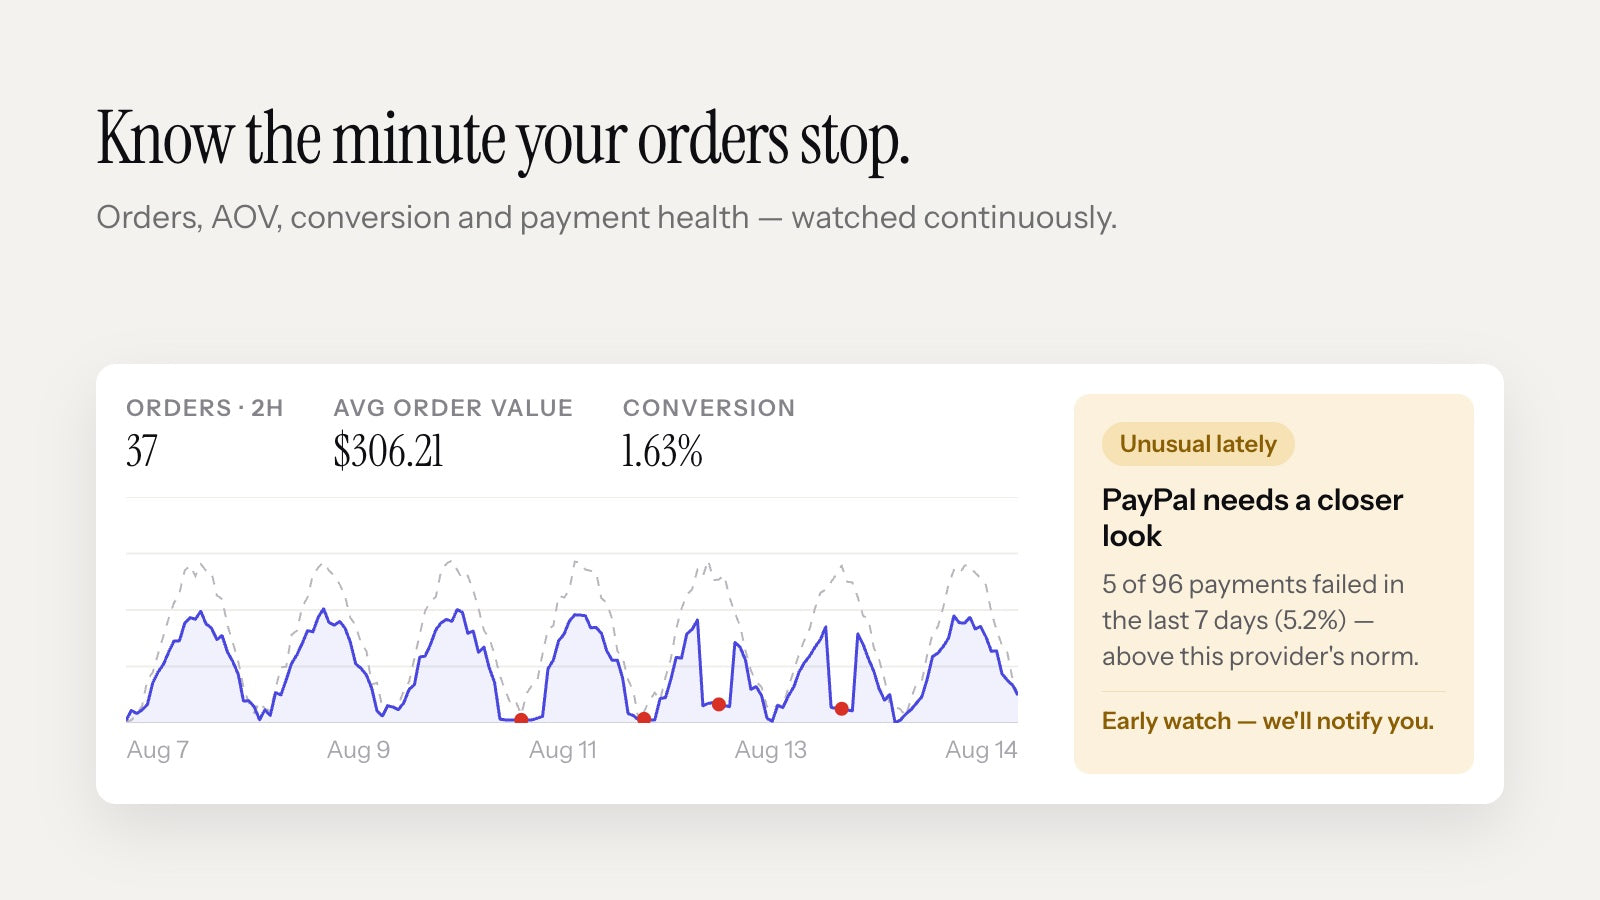Select the Orders · 2H metric label
Screen dimensions: 1600x900
point(205,408)
